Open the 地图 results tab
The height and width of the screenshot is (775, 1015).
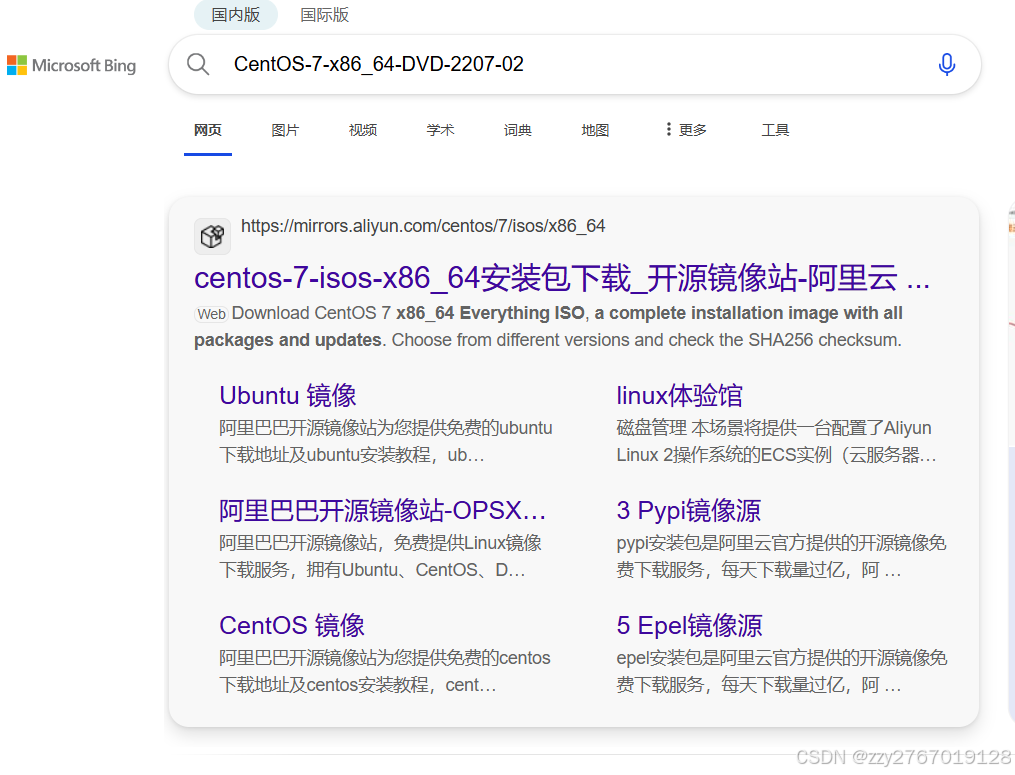pos(595,130)
